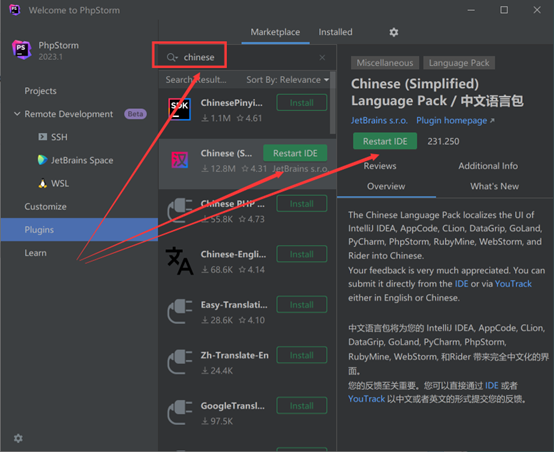The width and height of the screenshot is (554, 452).
Task: Collapse the Remote Development section
Action: (x=17, y=114)
